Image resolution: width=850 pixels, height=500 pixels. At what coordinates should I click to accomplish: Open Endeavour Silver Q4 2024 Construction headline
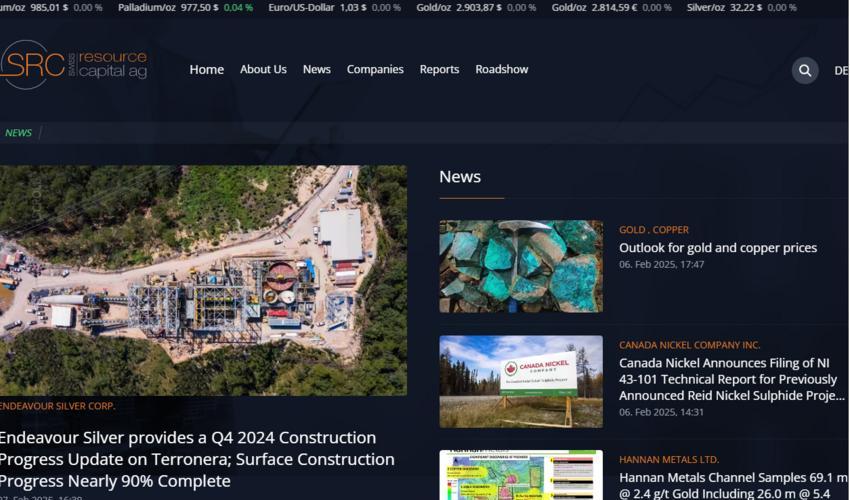[x=197, y=459]
